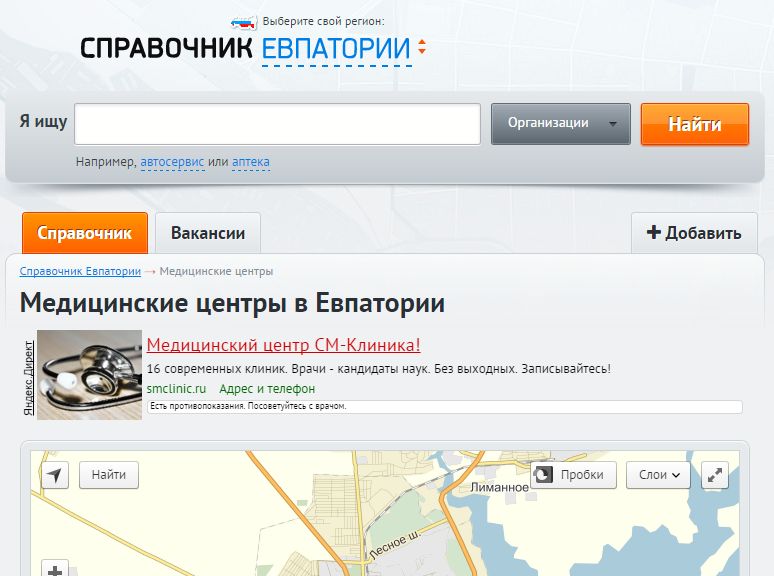Toggle the Пробки traffic layer on the map
The width and height of the screenshot is (774, 576).
click(x=574, y=475)
